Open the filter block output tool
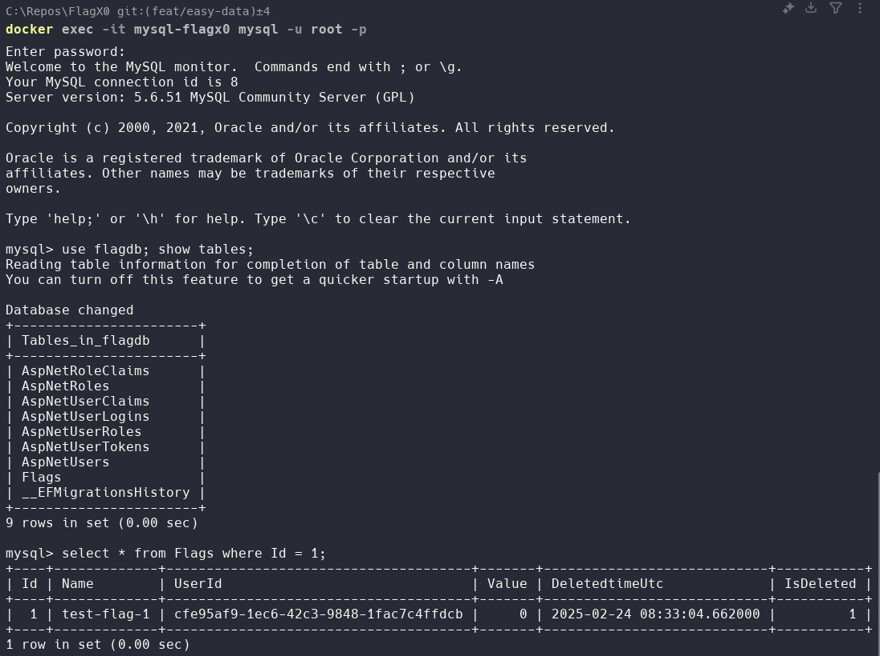Viewport: 880px width, 656px height. (x=836, y=8)
